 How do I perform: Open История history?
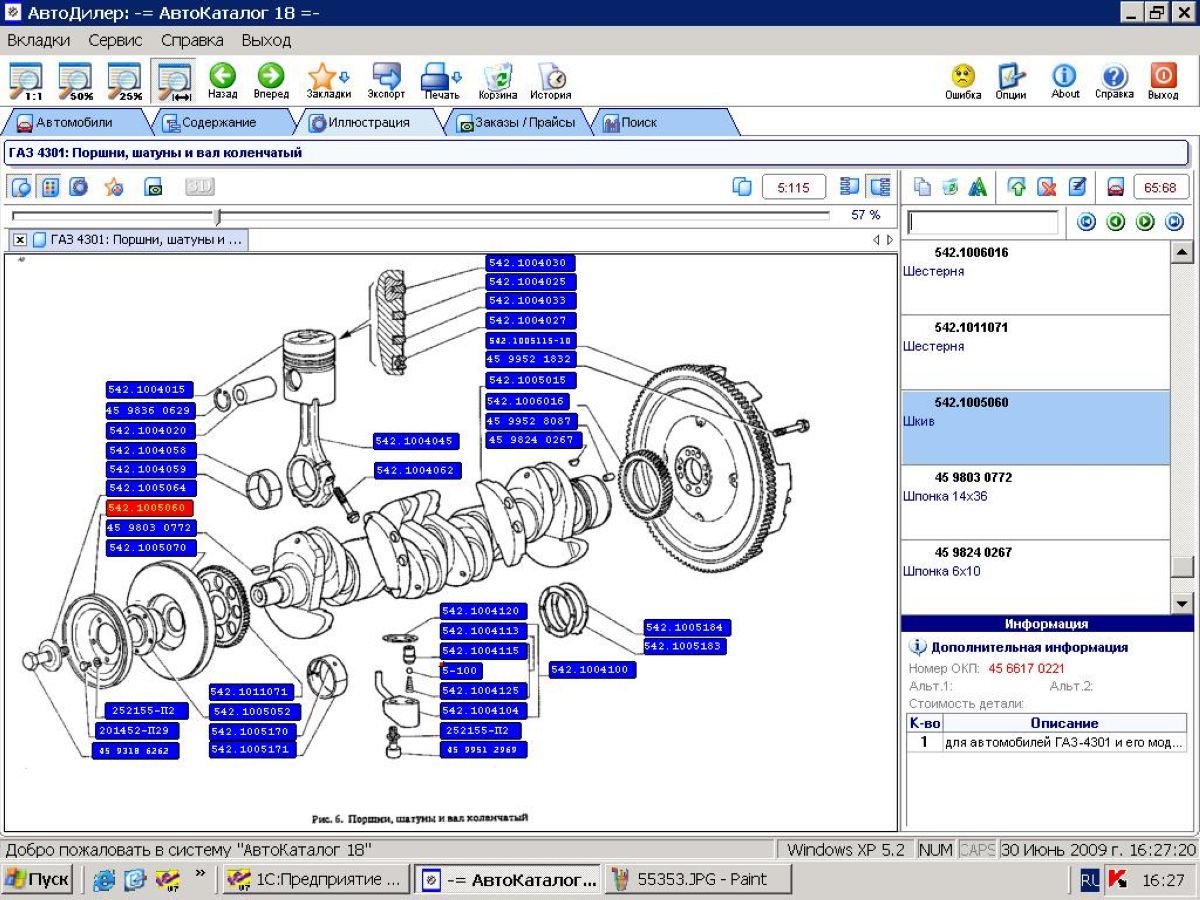(x=550, y=78)
